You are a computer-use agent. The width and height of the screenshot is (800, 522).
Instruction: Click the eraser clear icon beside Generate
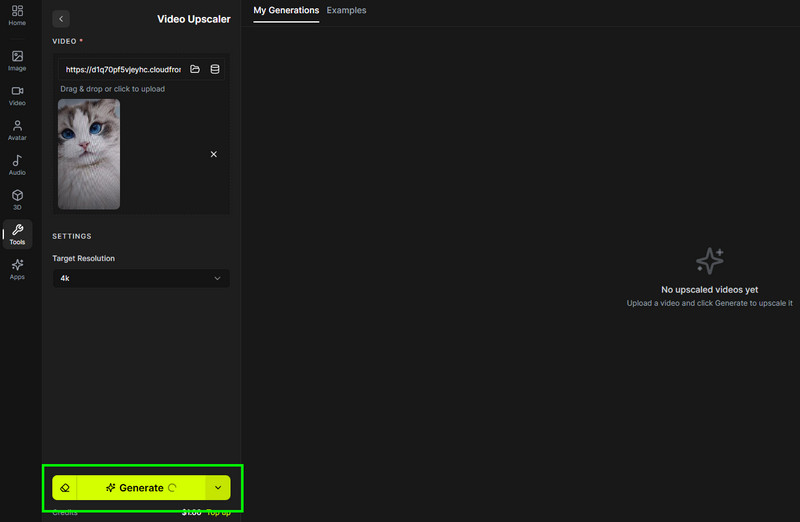point(65,488)
